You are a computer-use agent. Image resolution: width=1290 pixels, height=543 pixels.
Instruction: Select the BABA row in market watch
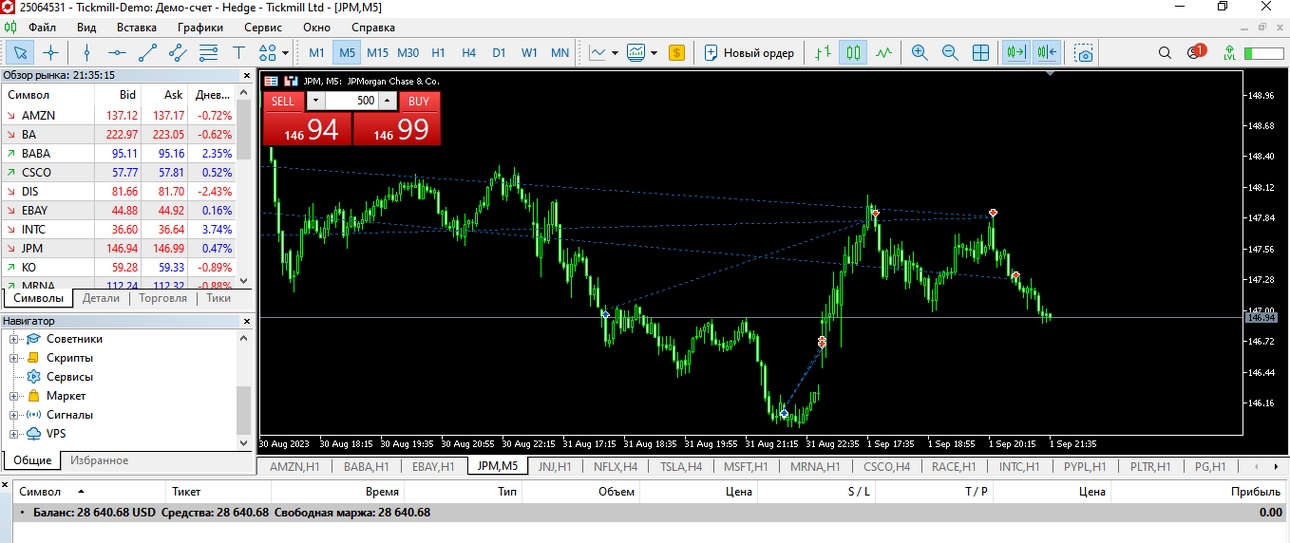118,154
